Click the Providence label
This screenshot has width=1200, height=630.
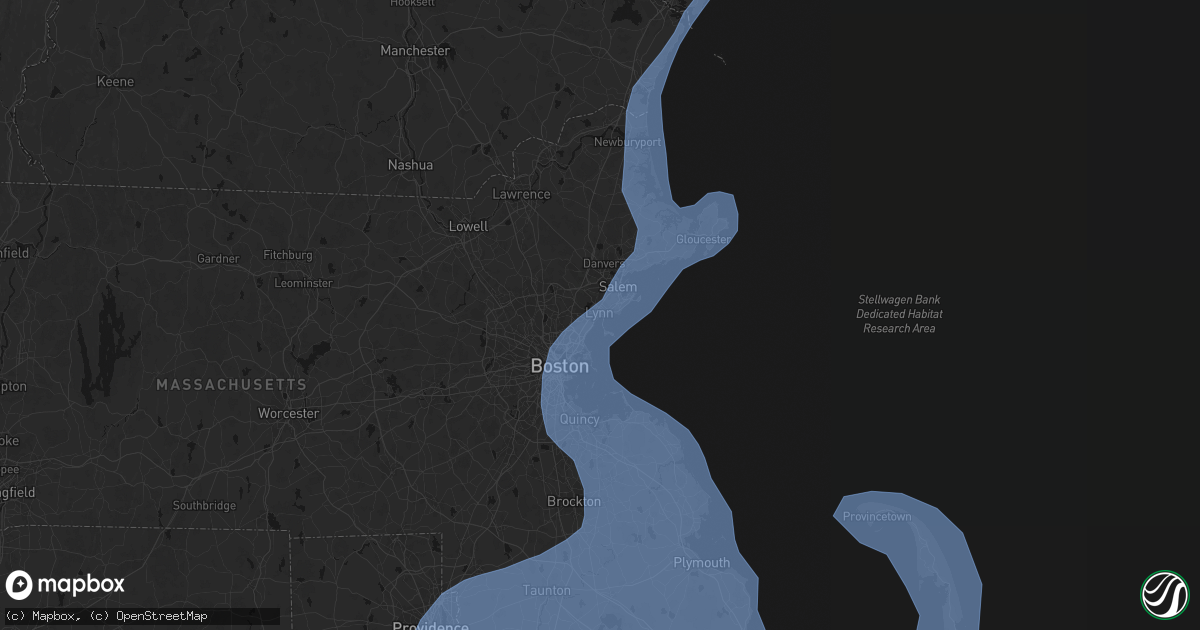(x=430, y=626)
